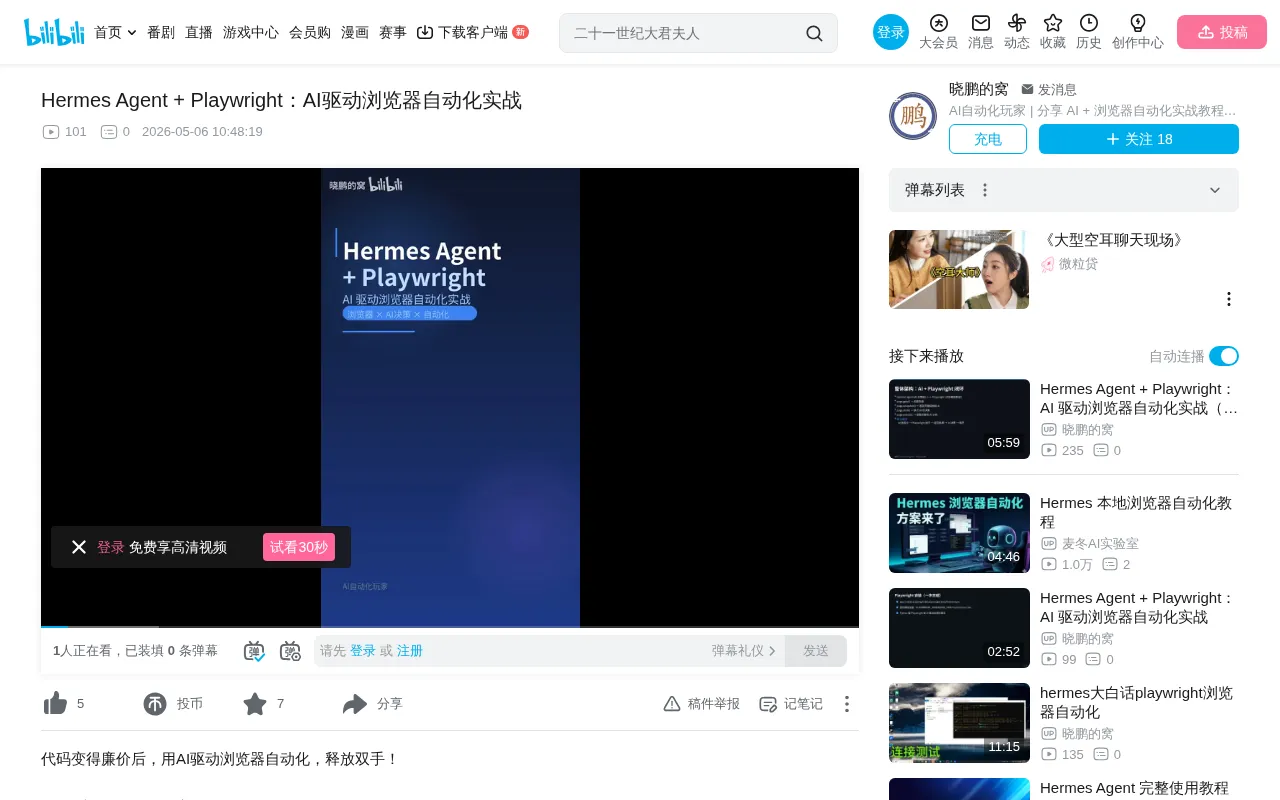The height and width of the screenshot is (800, 1280).
Task: Toggle danmaku display on/off
Action: point(254,651)
